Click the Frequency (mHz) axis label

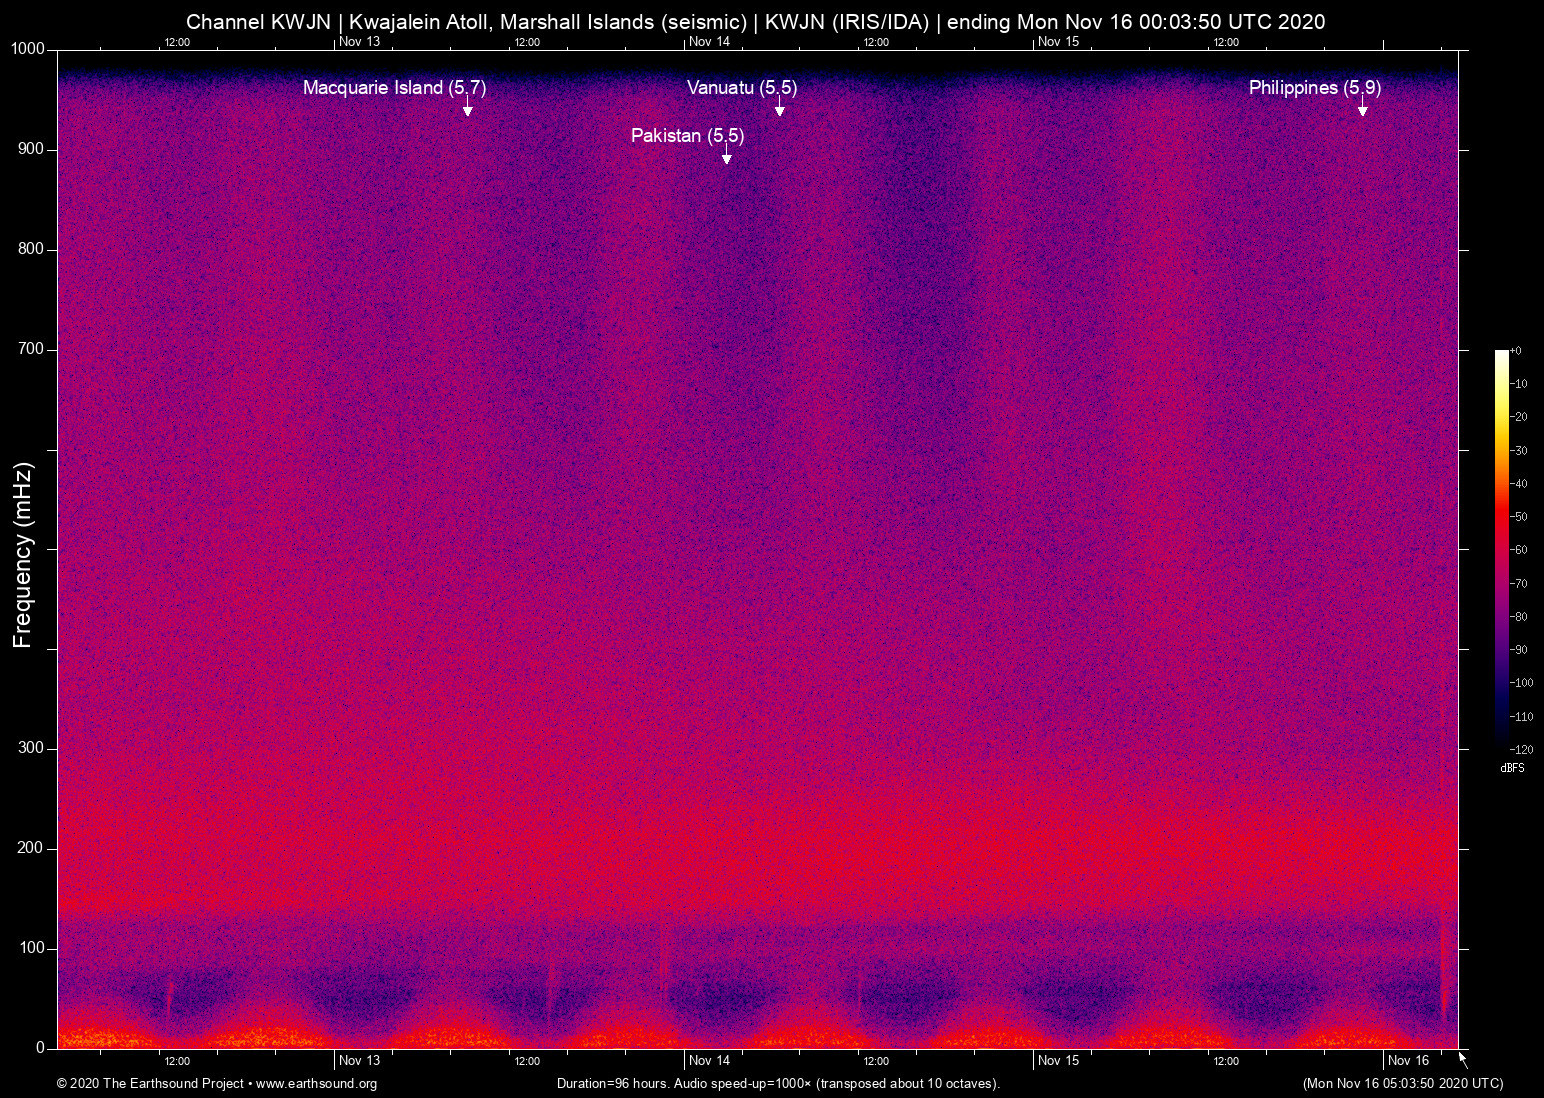[21, 548]
